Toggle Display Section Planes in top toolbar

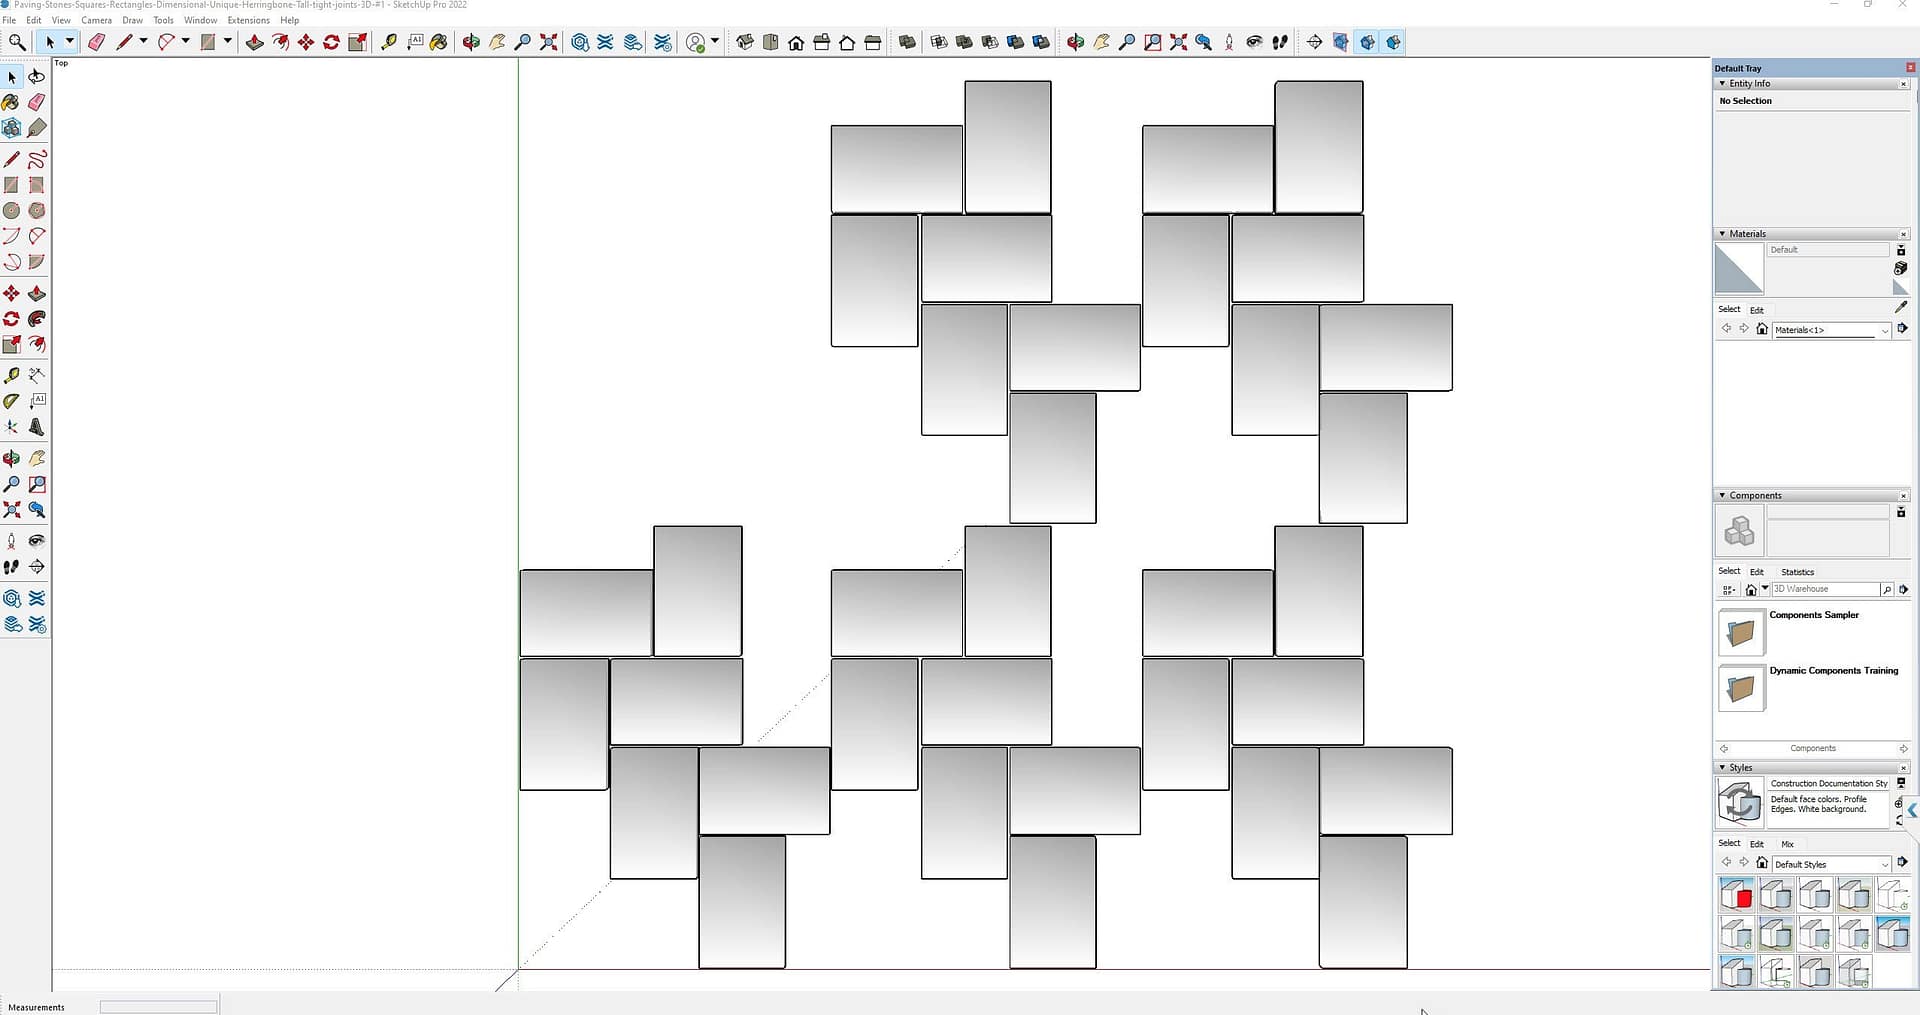coord(1341,42)
